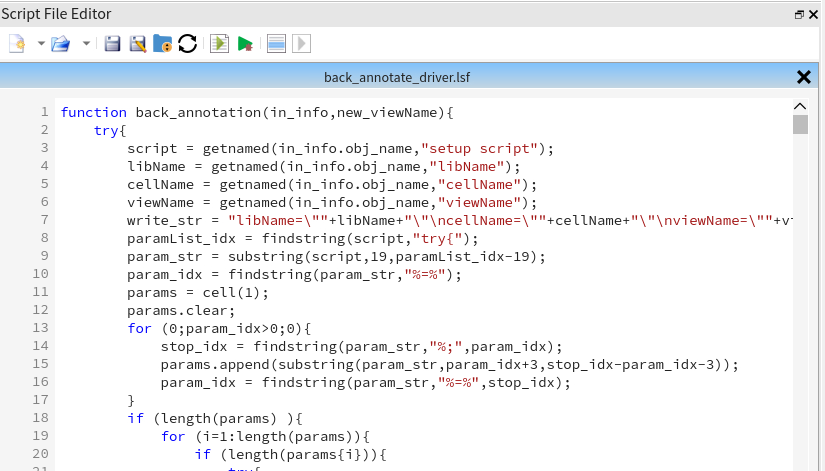This screenshot has height=471, width=825.
Task: Click 'paramList_idx' on line 8
Action: 181,238
